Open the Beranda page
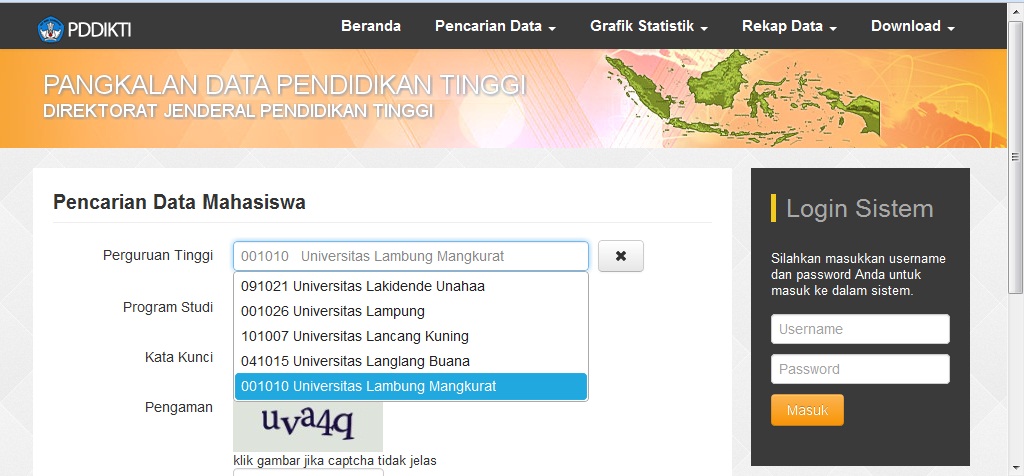Viewport: 1024px width, 476px height. pos(371,26)
